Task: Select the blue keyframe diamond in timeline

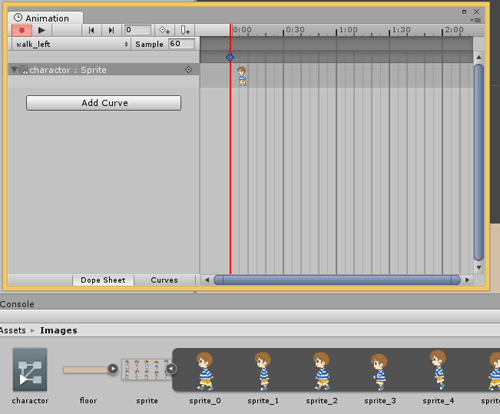Action: [x=230, y=57]
